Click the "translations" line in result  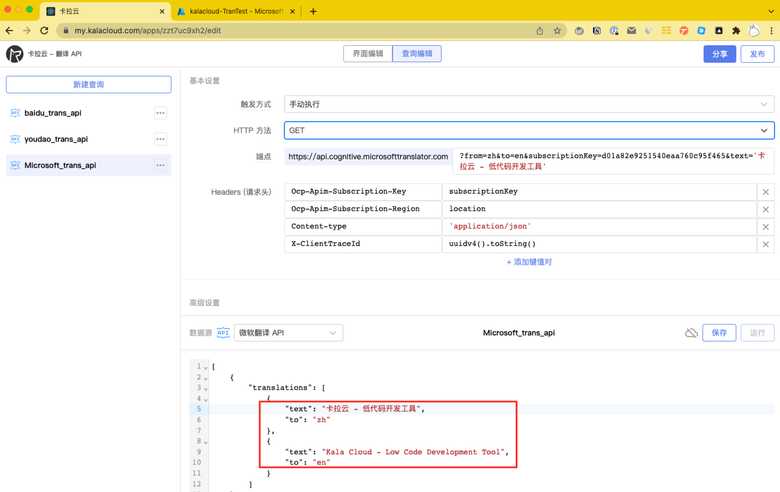287,388
